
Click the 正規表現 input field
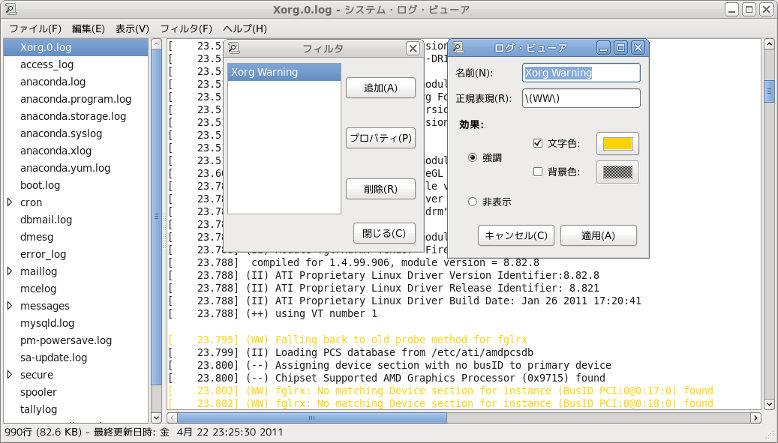coord(581,98)
